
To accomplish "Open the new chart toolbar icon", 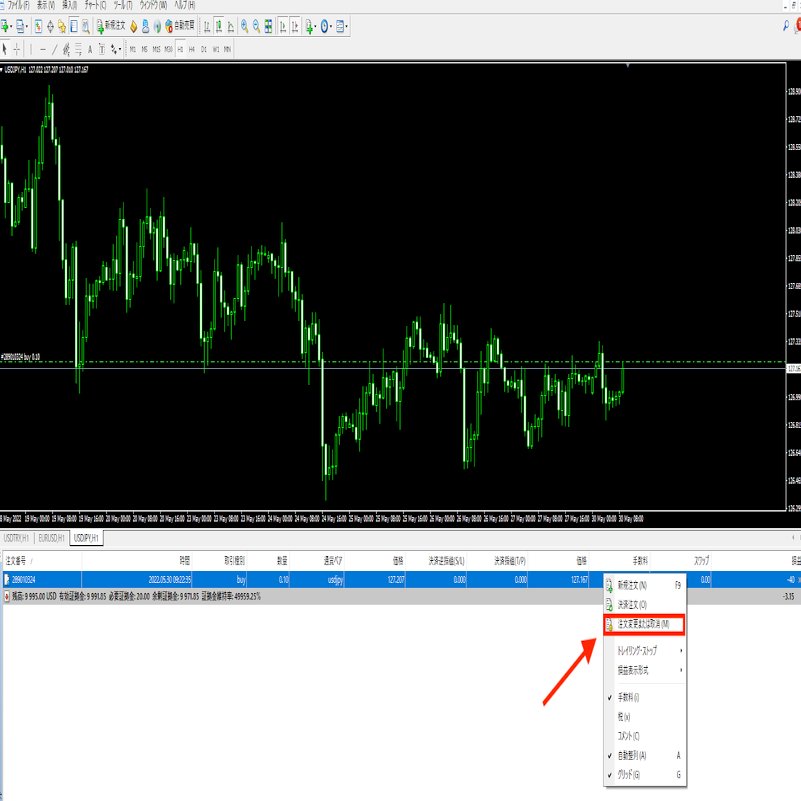I will (x=6, y=26).
